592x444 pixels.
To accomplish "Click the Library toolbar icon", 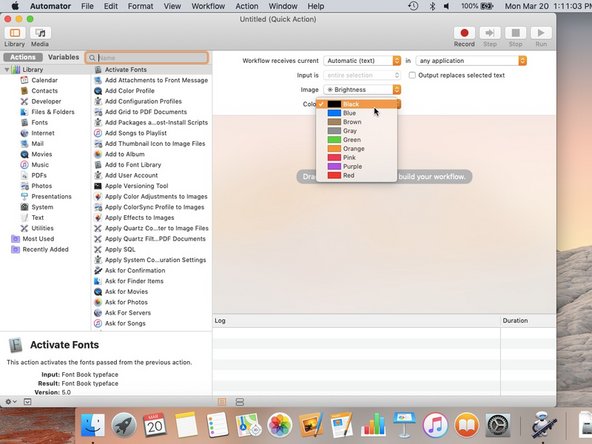I will pyautogui.click(x=15, y=33).
